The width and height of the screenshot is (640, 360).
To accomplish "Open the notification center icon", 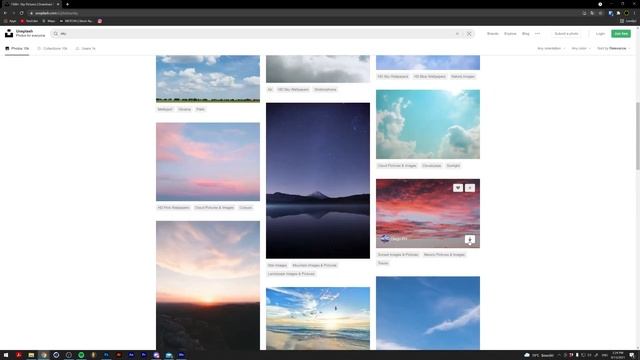I will [x=632, y=355].
